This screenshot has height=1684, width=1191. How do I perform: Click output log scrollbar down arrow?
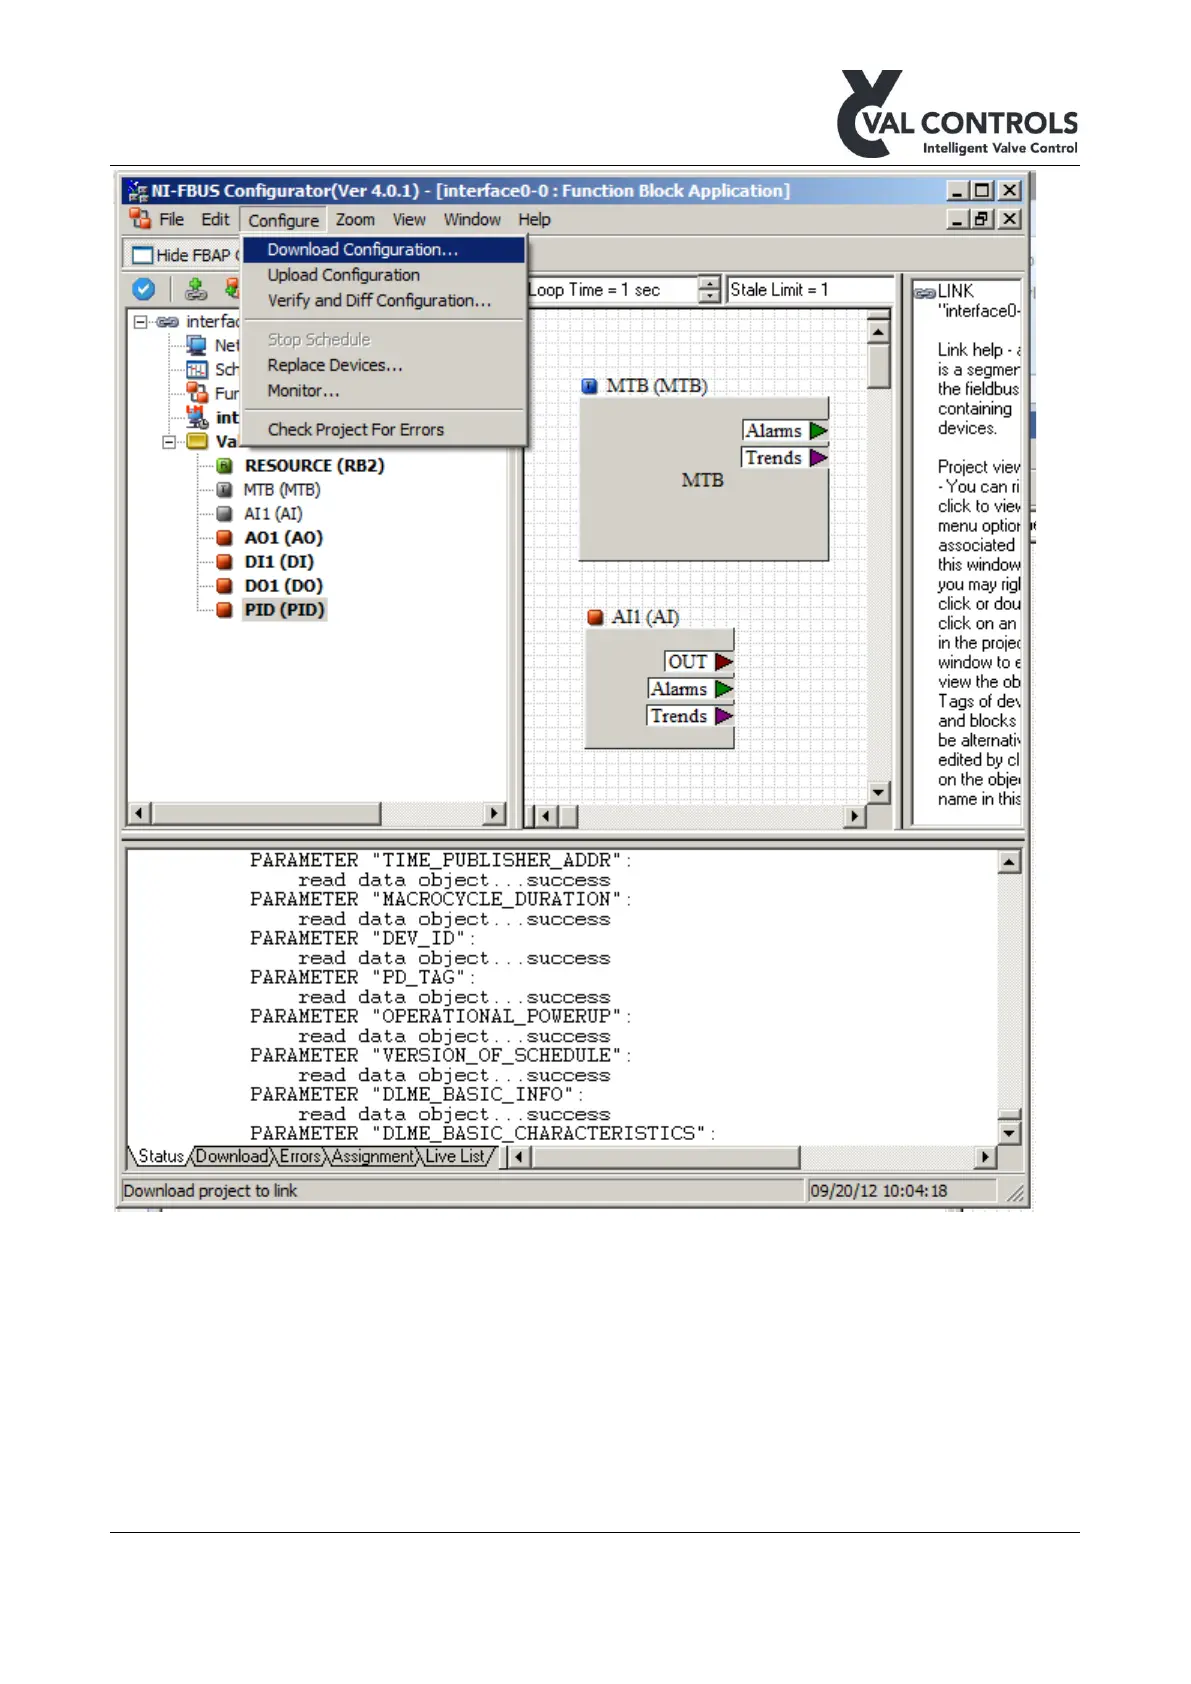coord(1010,1133)
